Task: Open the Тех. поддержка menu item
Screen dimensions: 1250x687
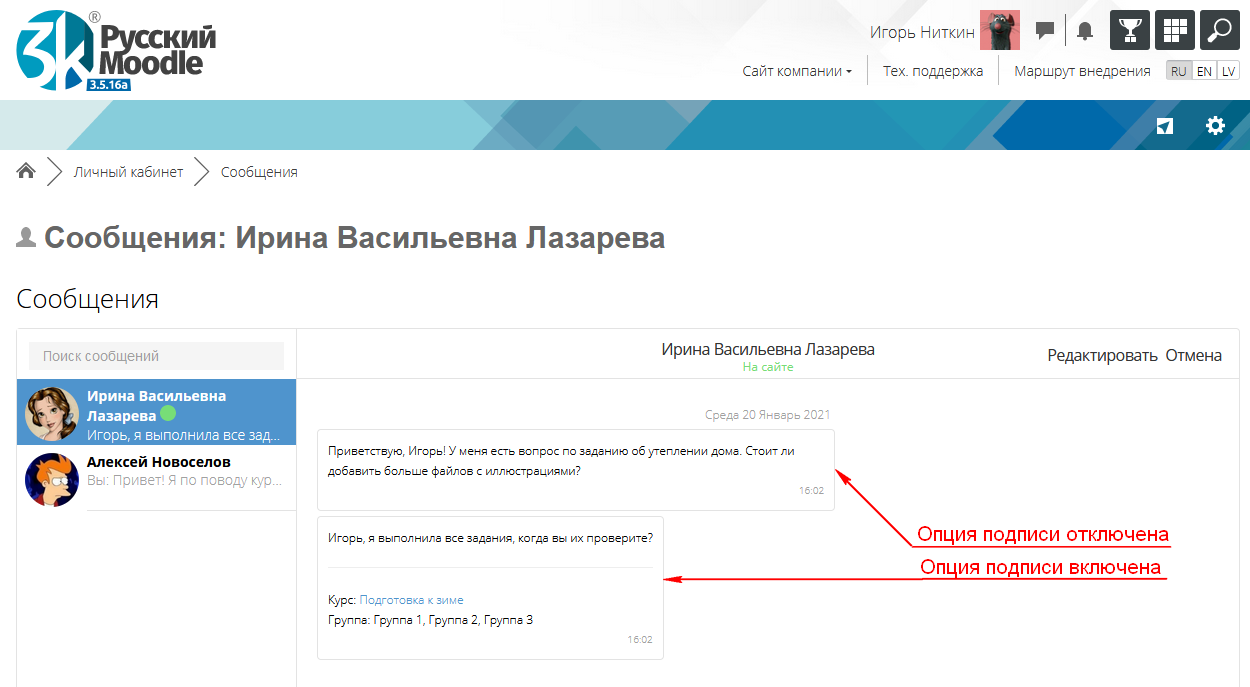Action: 932,71
